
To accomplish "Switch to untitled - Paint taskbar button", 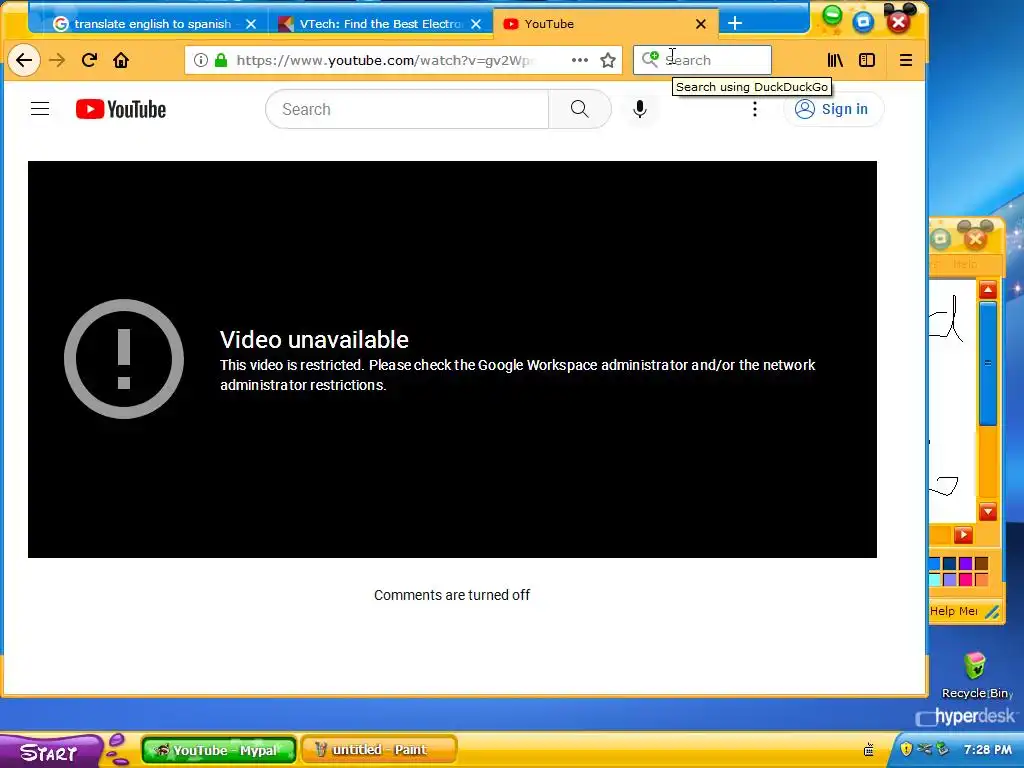I will tap(379, 750).
